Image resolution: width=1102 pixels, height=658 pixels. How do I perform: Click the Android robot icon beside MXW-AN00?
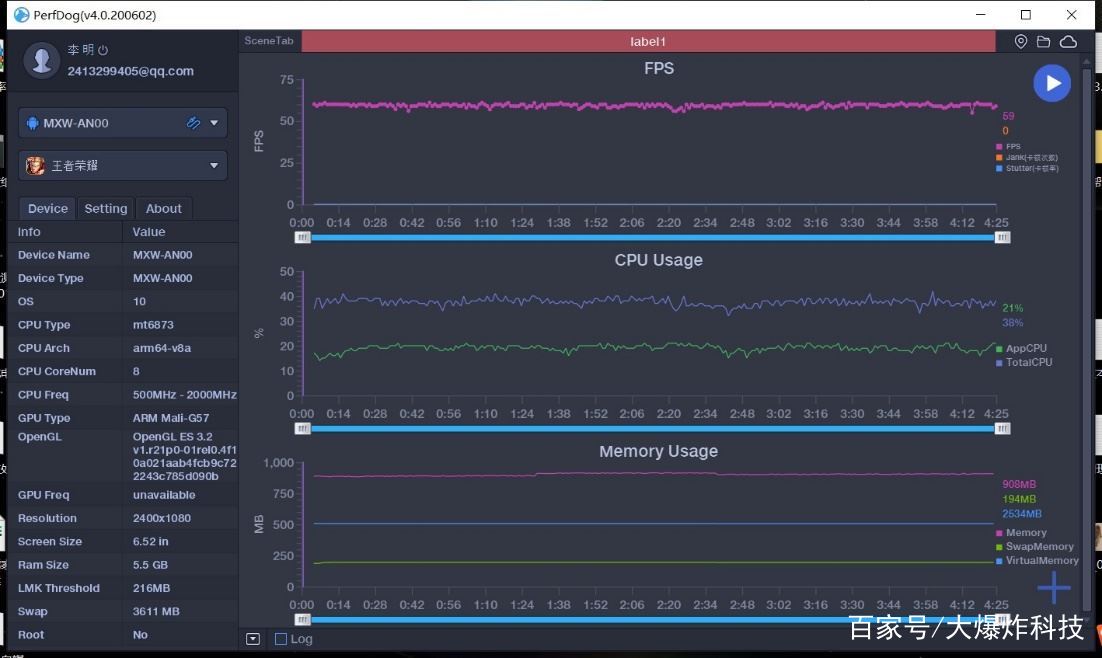pos(32,123)
